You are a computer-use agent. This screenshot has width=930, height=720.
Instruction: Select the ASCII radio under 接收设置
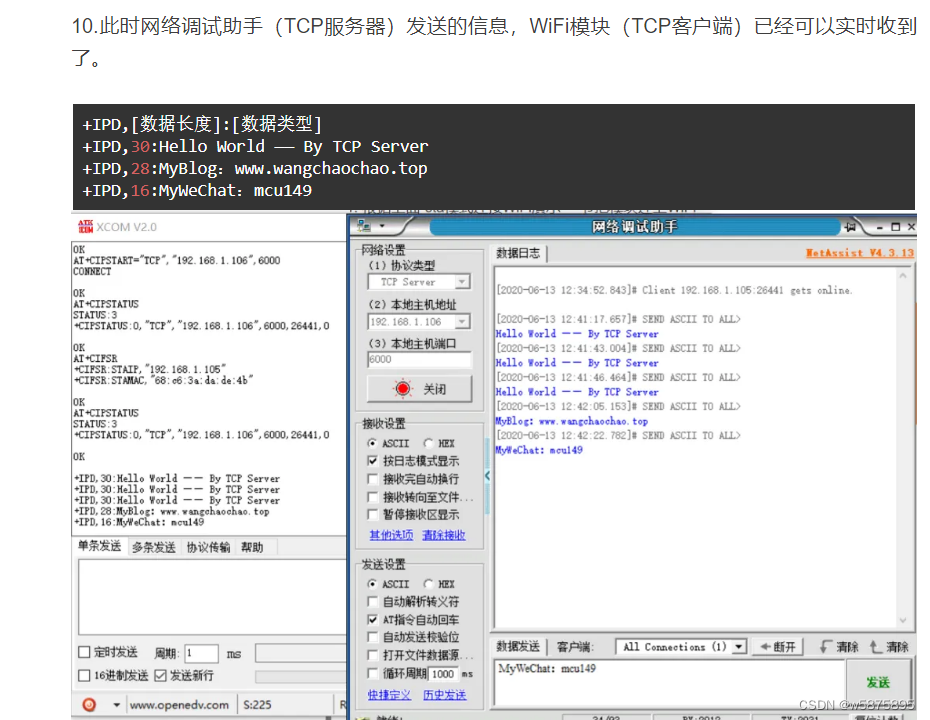click(x=372, y=443)
